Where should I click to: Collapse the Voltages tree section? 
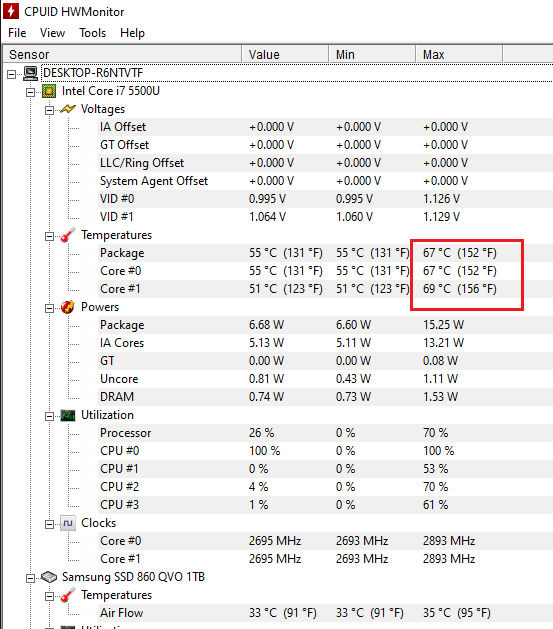coord(49,110)
